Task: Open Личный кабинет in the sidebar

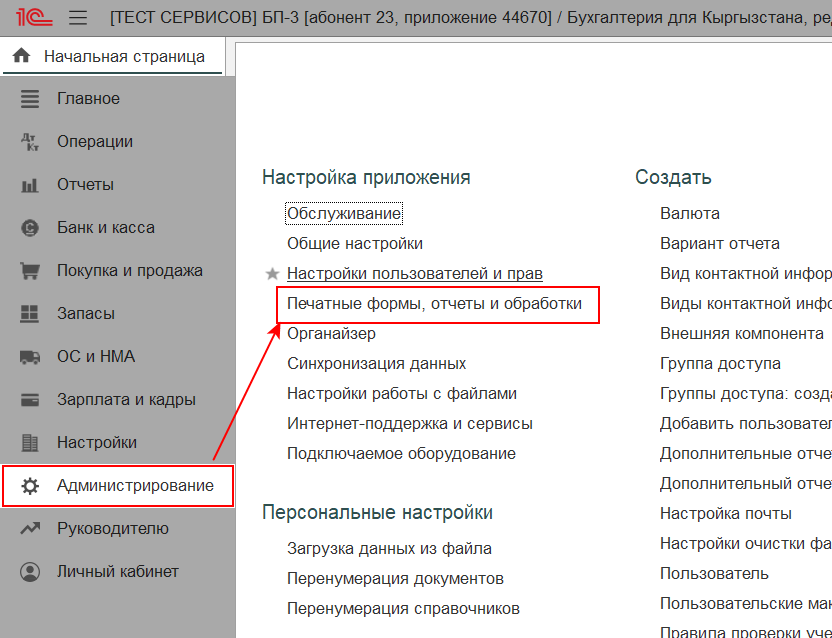Action: click(117, 572)
